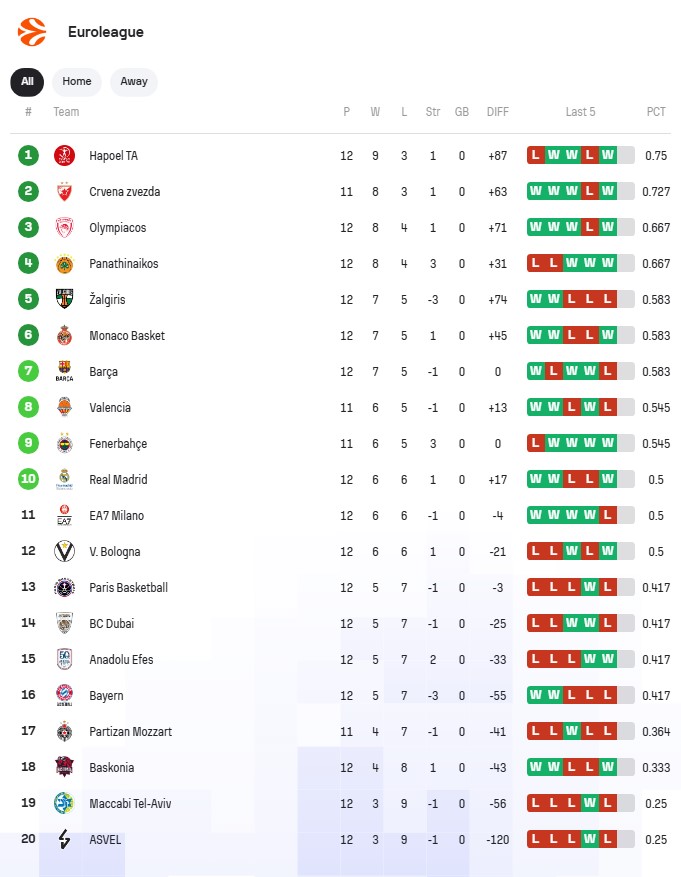Click the PCT column header

[656, 112]
